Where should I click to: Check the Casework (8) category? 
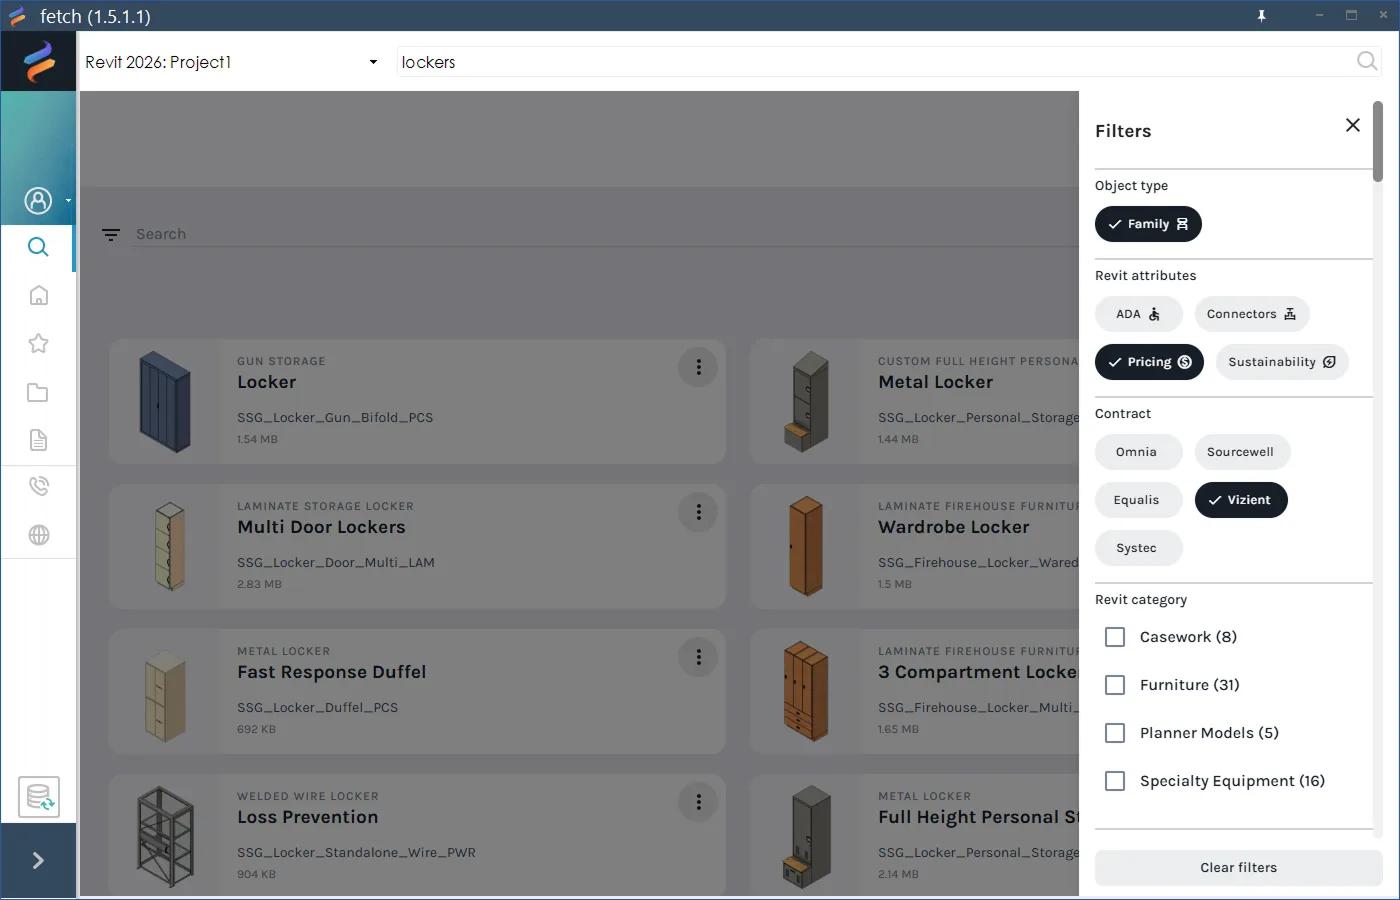pos(1115,637)
